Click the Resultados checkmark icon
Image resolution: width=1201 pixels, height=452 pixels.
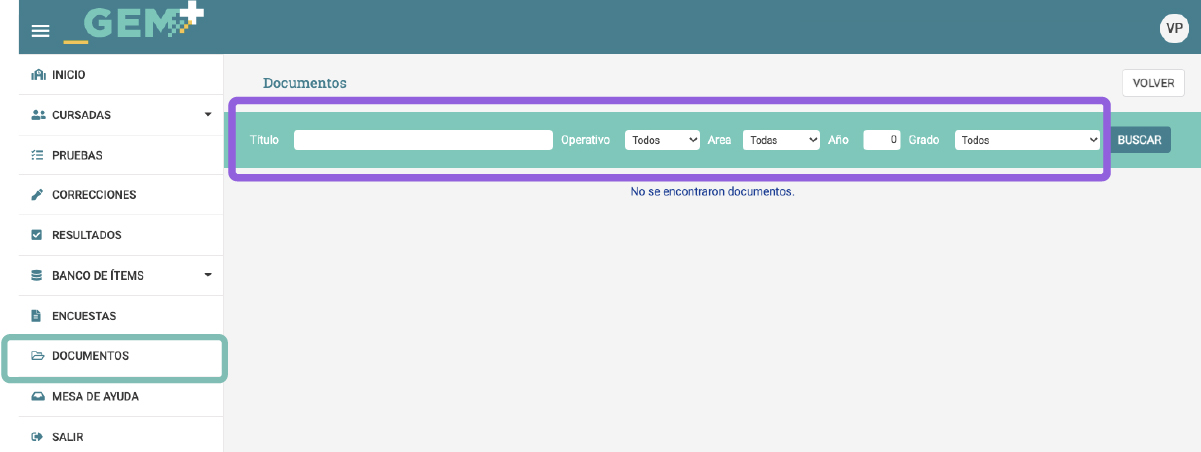coord(38,235)
